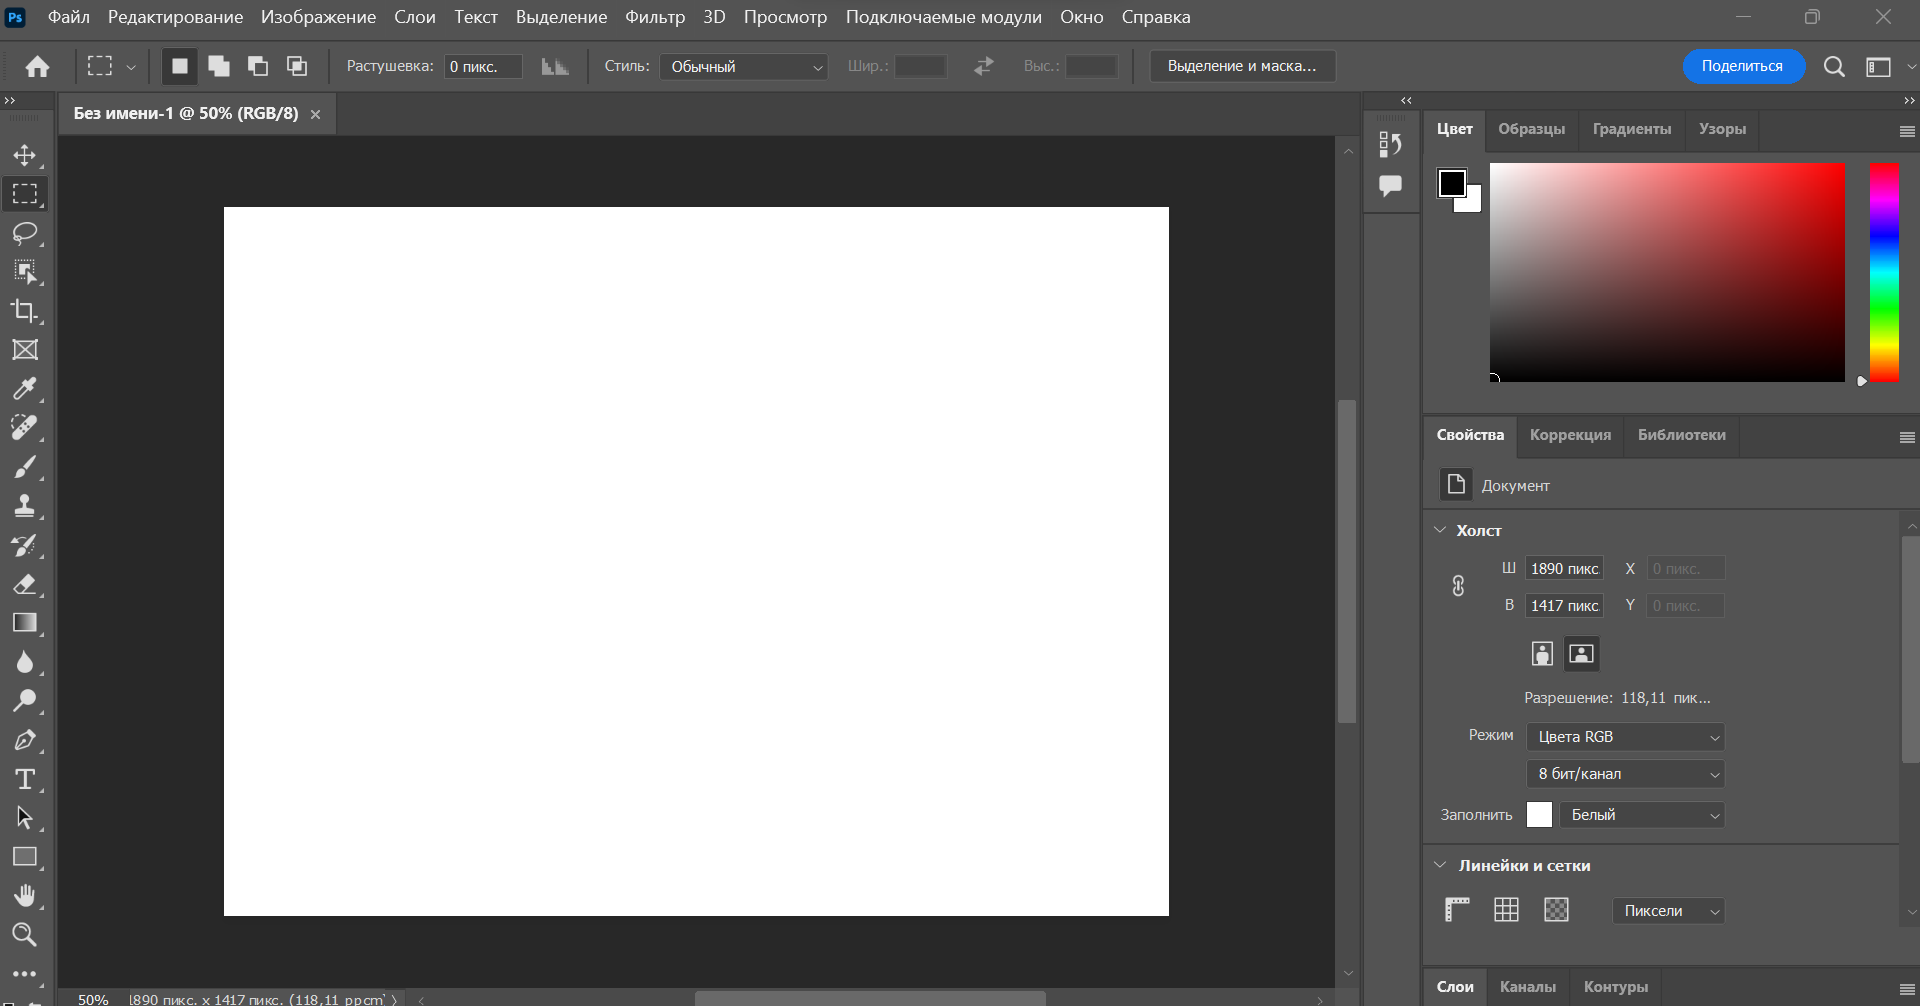Switch to the Градиенты tab
The height and width of the screenshot is (1006, 1920).
(x=1631, y=129)
